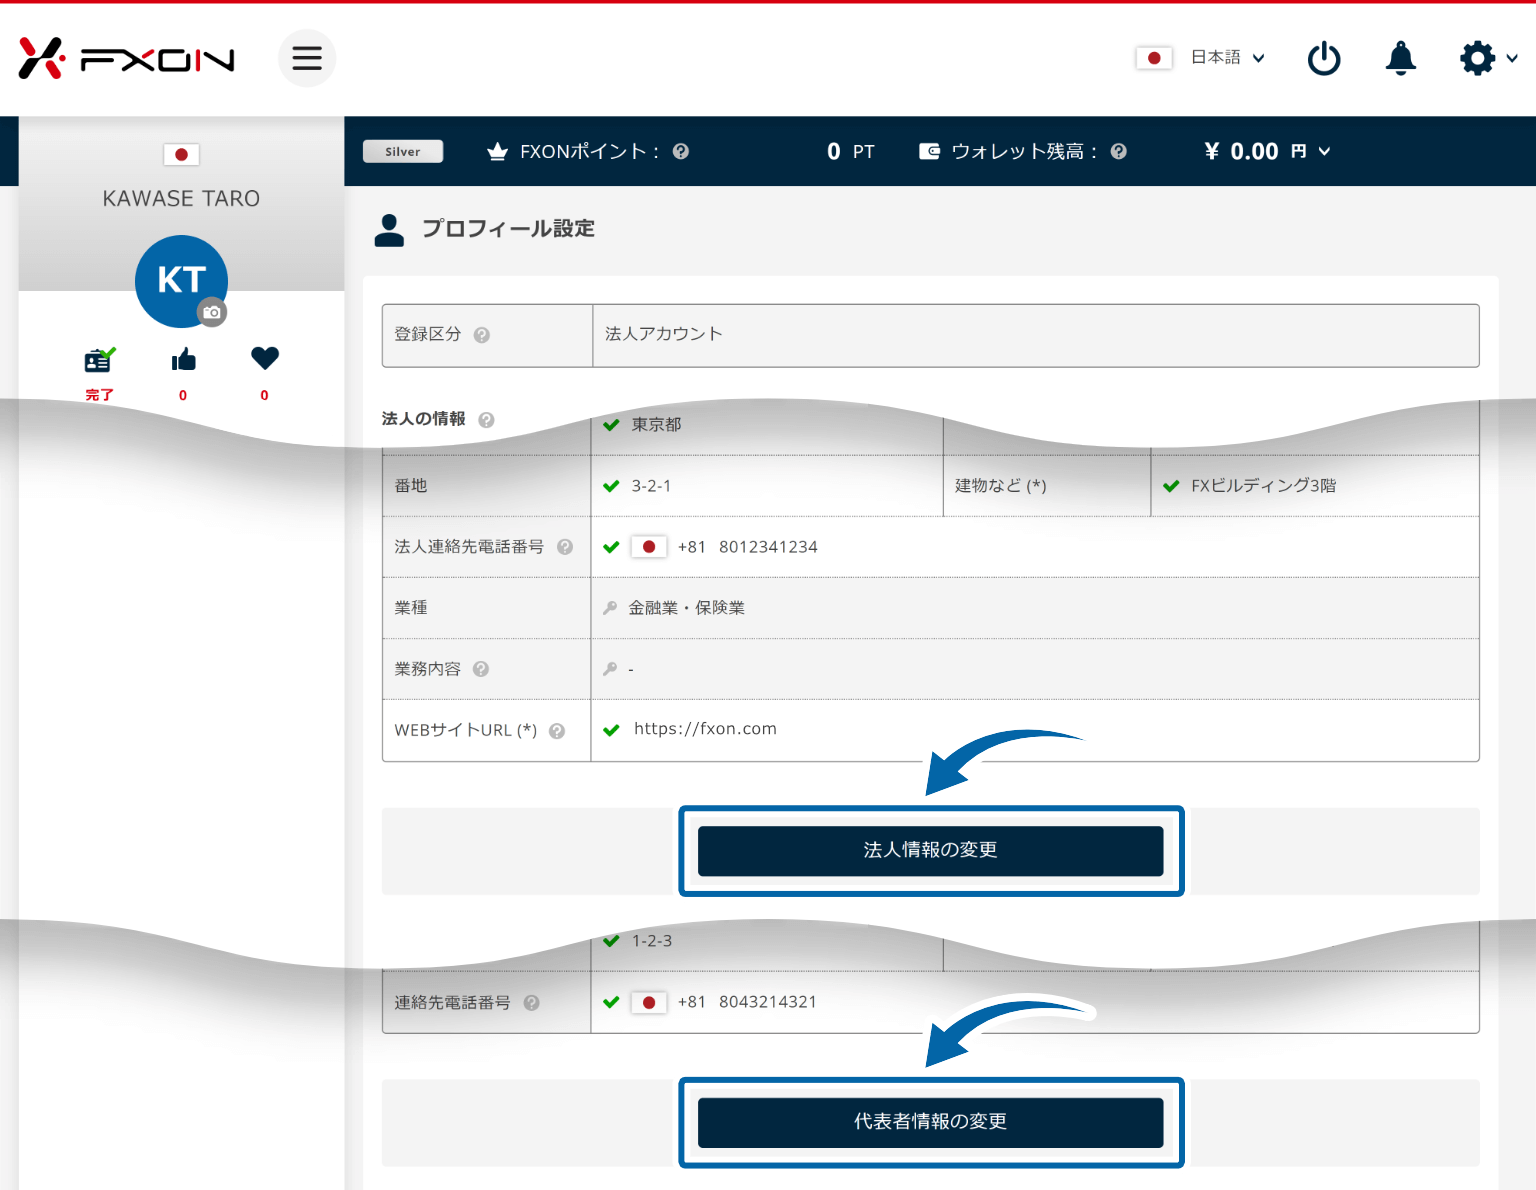Click the 東京都 prefecture value

click(656, 425)
